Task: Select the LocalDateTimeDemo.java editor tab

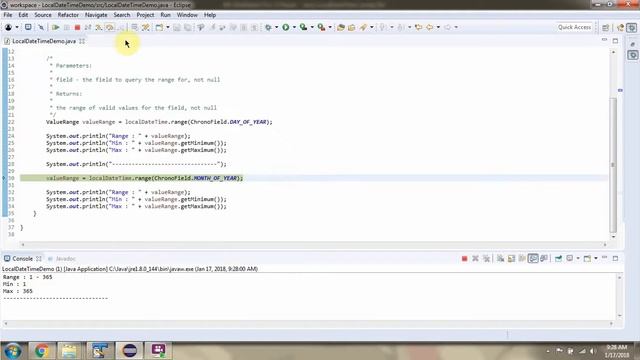Action: tap(43, 41)
